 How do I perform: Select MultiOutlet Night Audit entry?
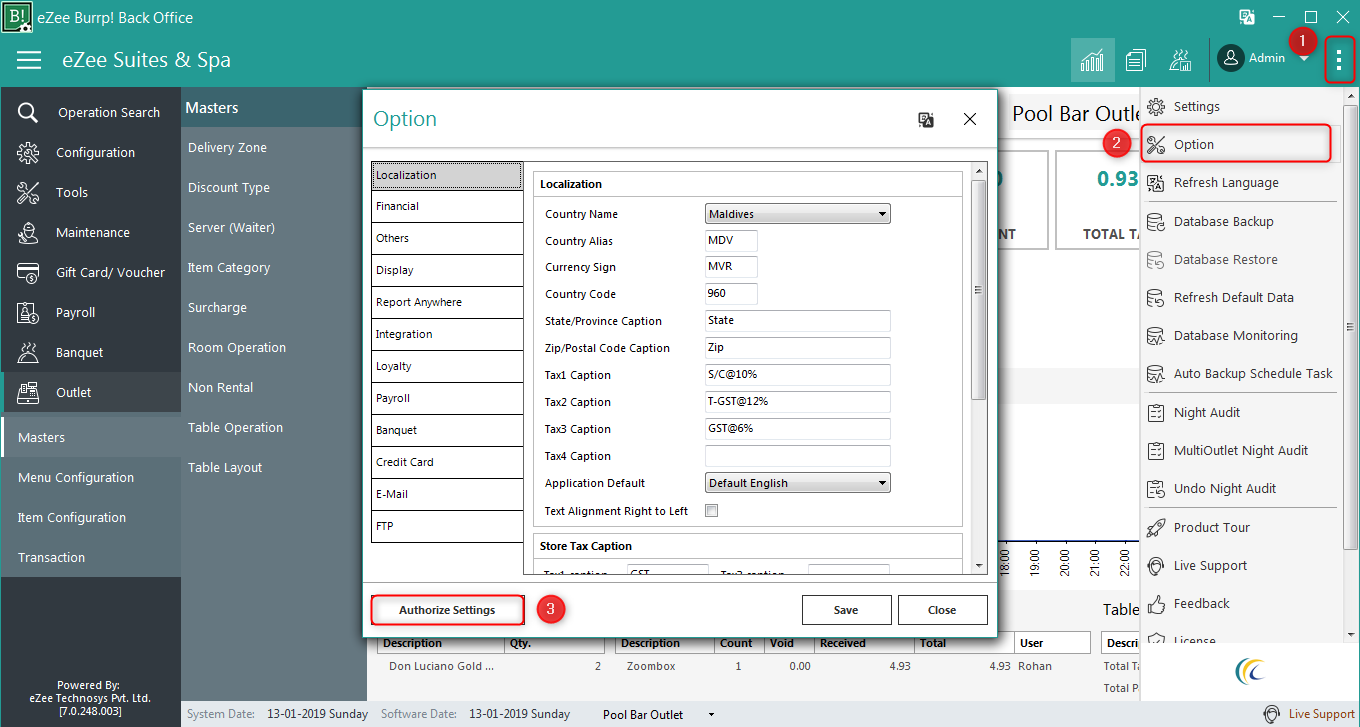1241,450
